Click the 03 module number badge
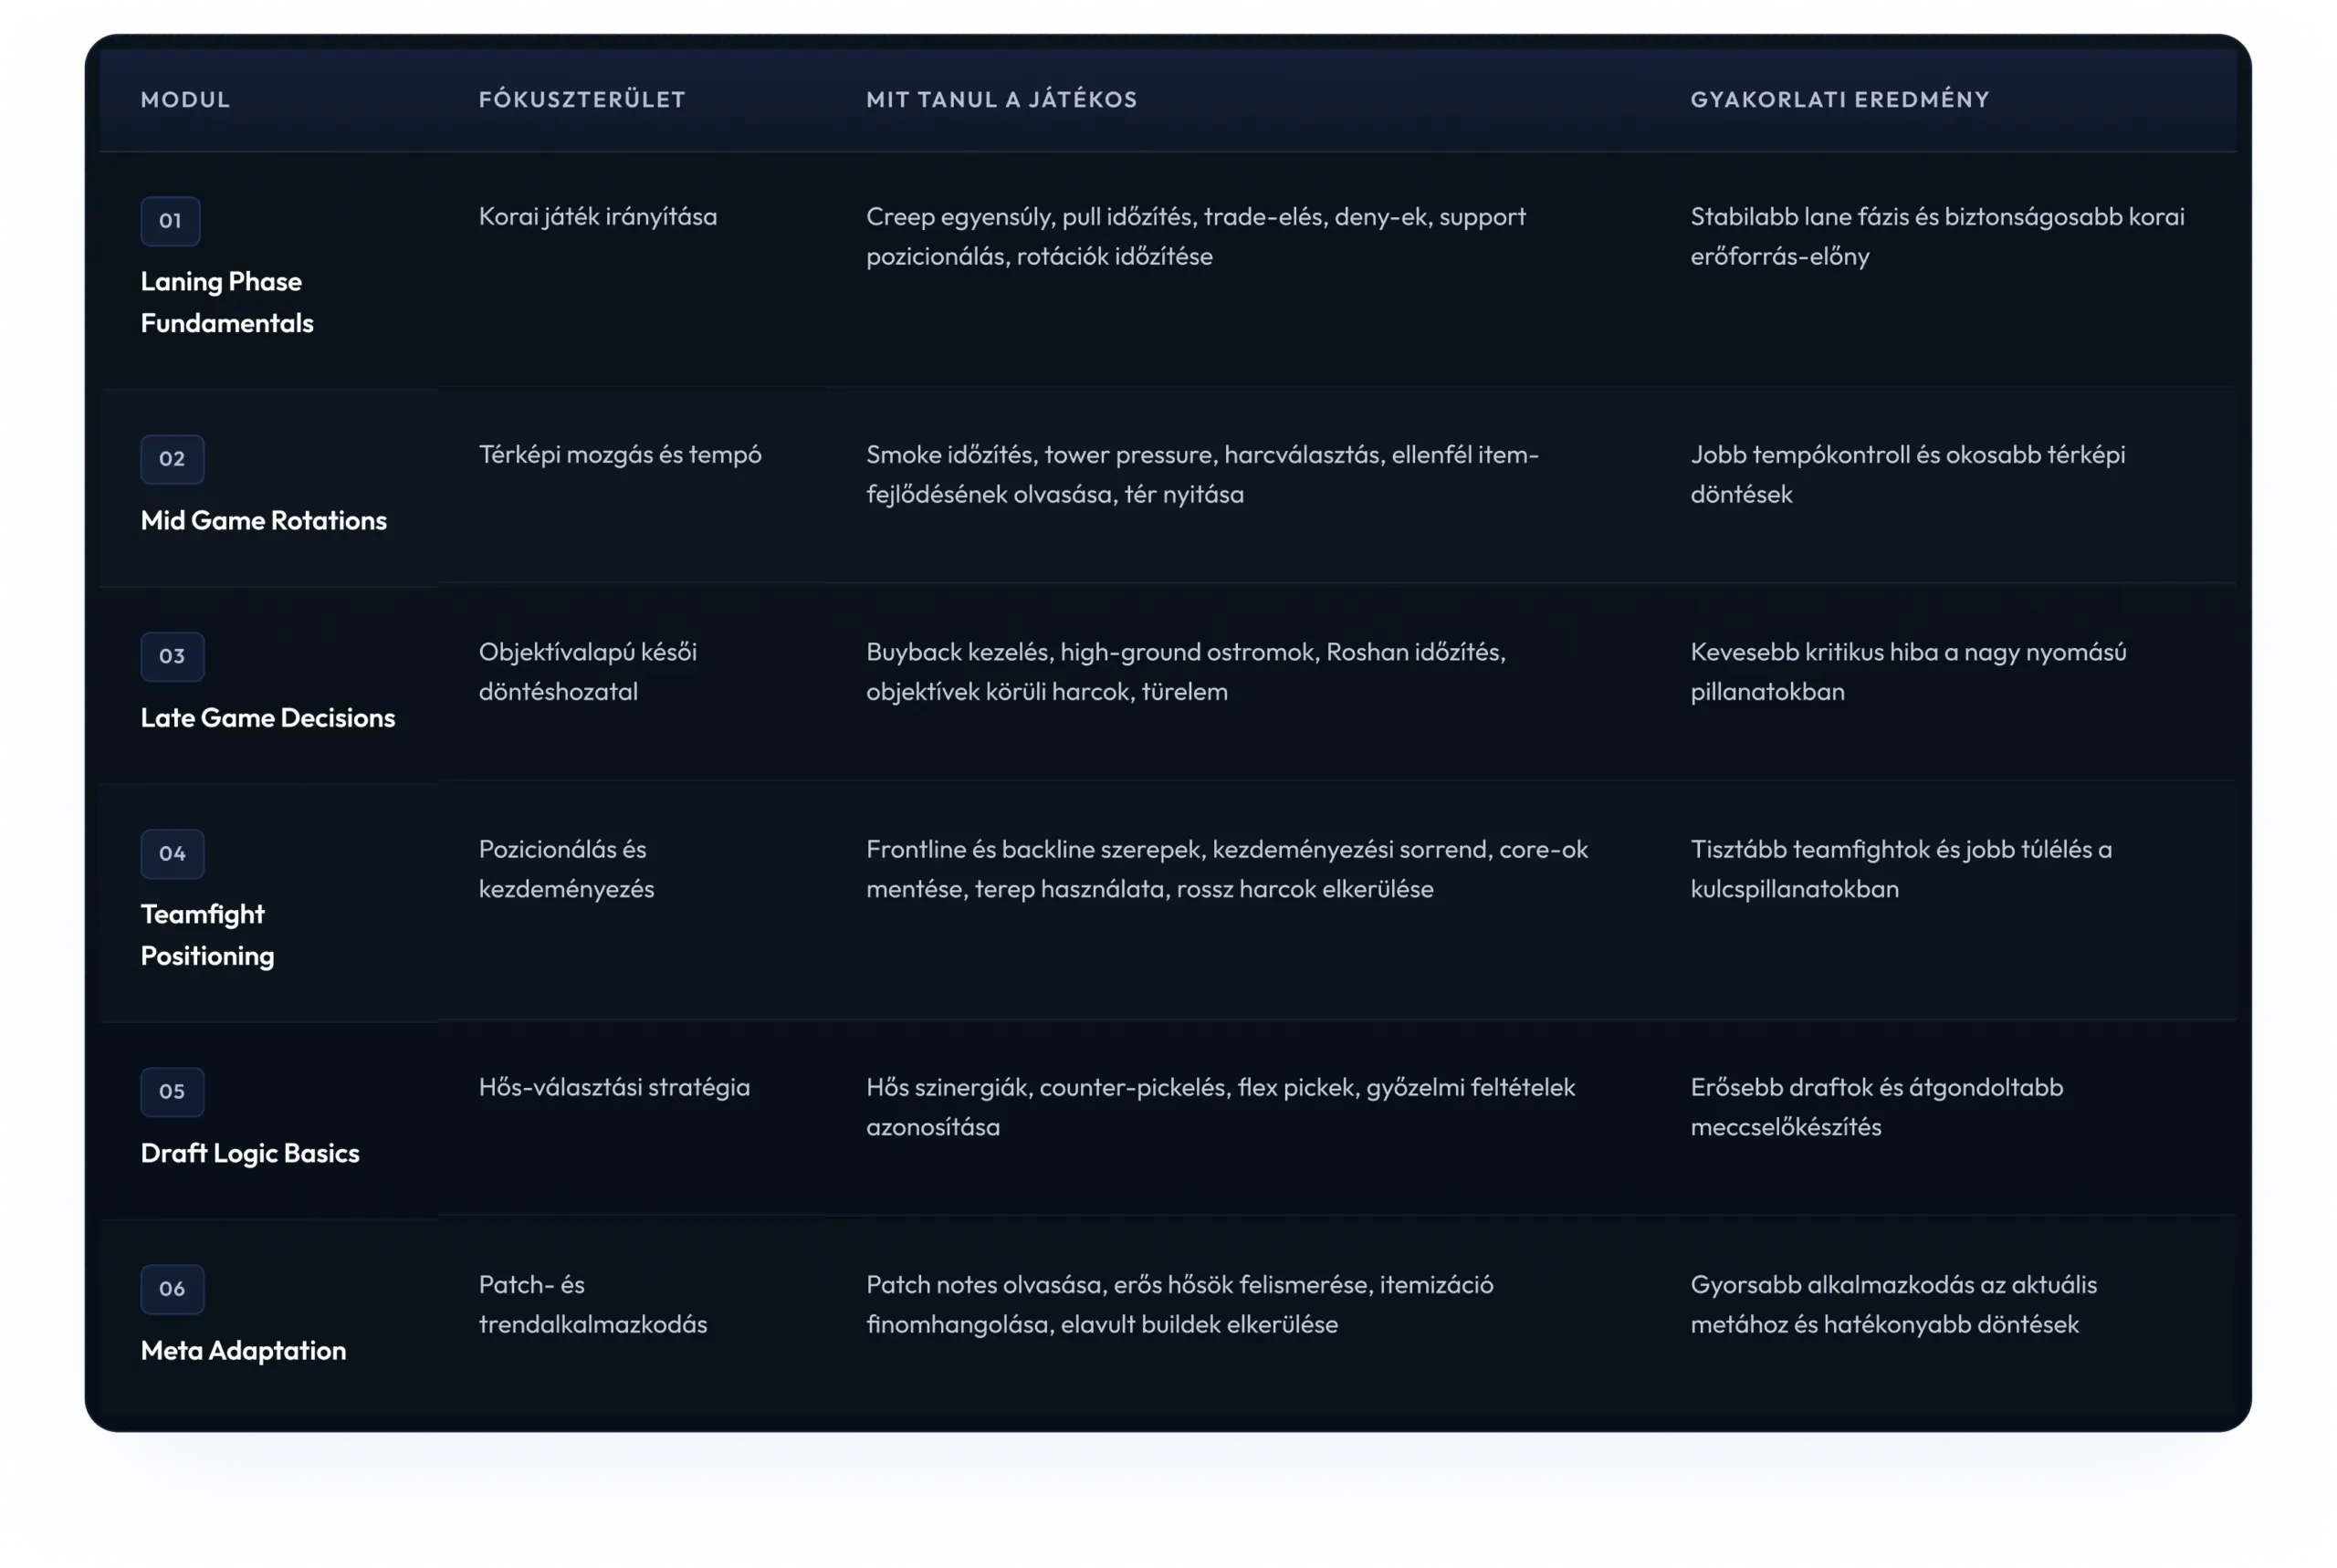This screenshot has height=1568, width=2337. [x=172, y=656]
